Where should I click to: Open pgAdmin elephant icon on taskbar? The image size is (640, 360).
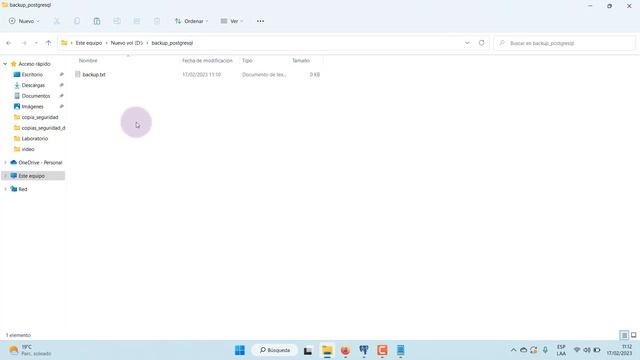point(364,350)
